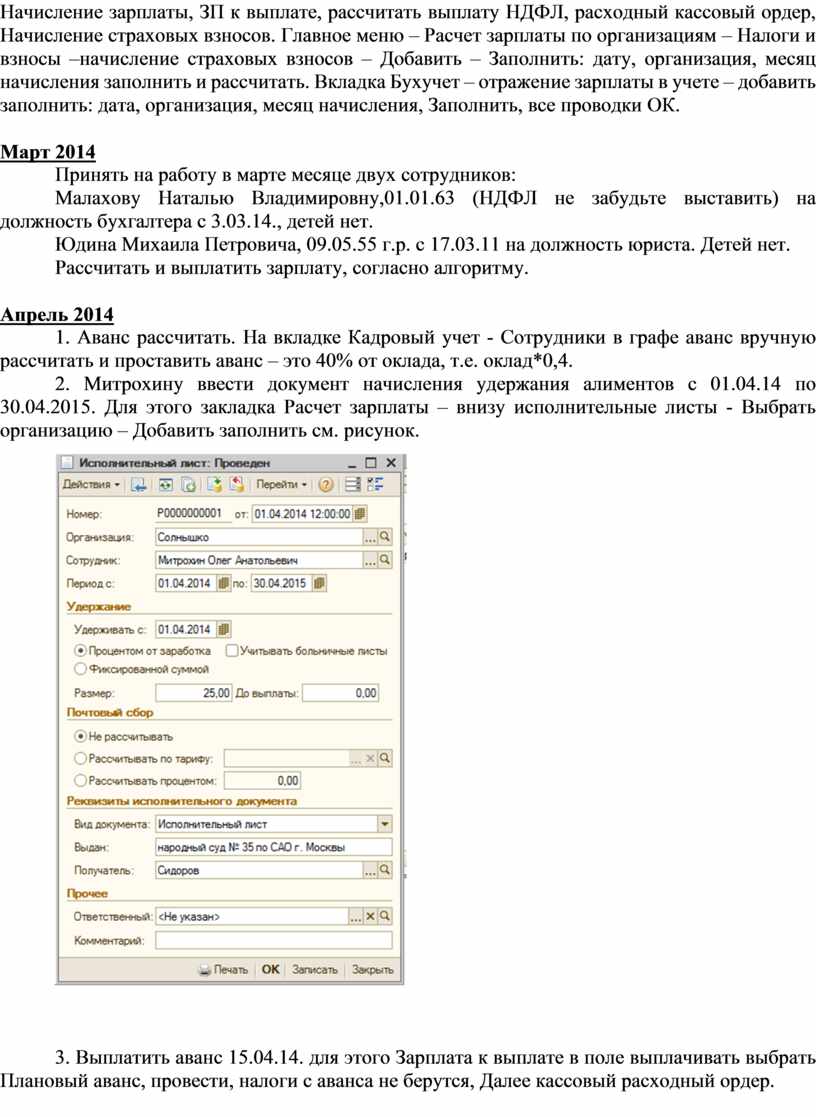Click the Получатель field containing Сидоров
The image size is (816, 1117).
point(259,871)
